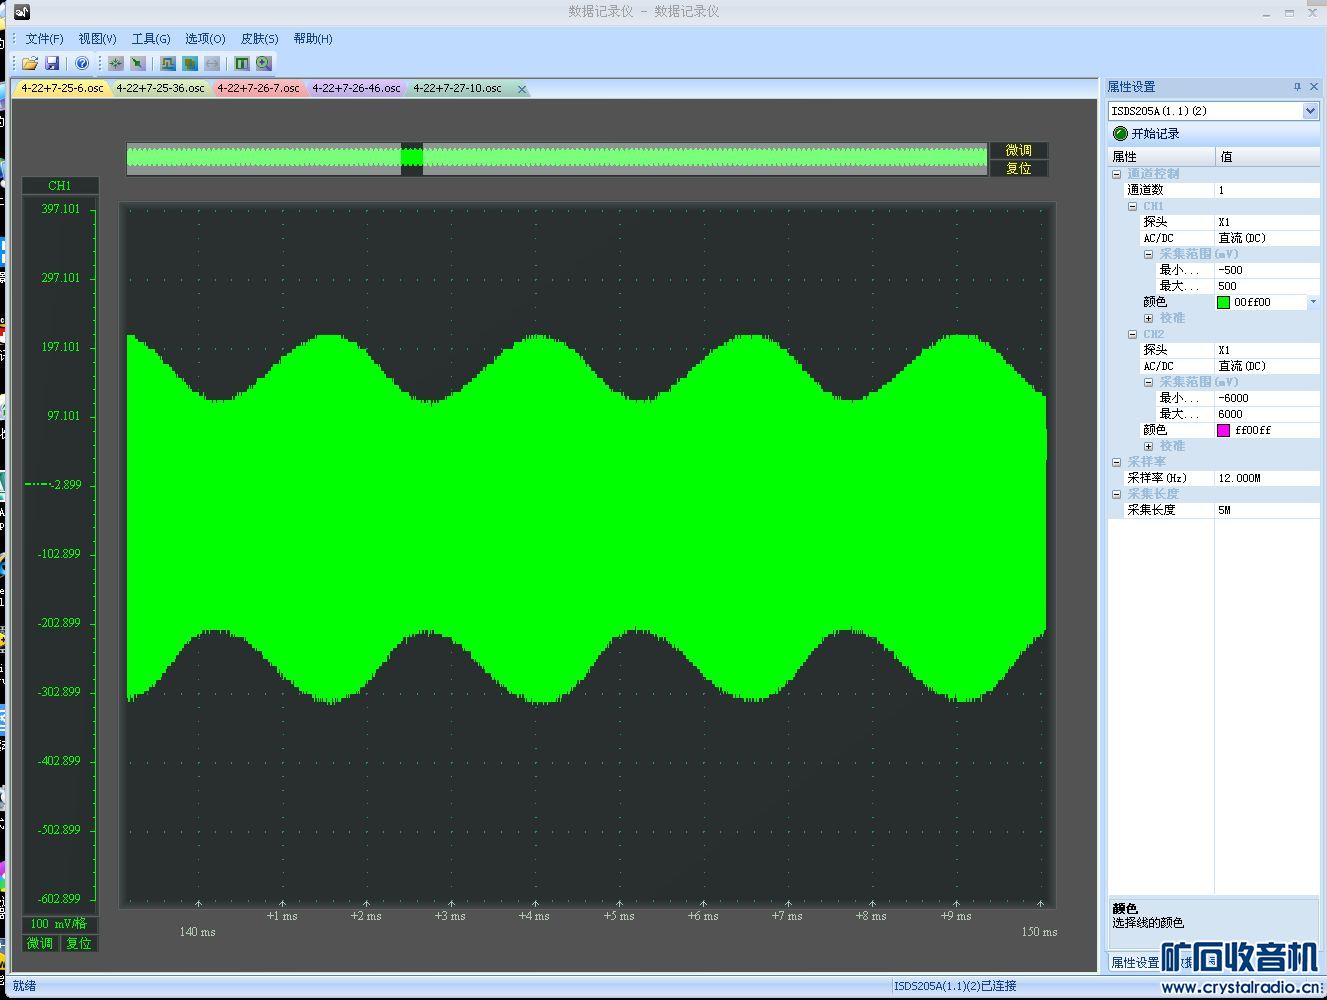Click the magenta CH2 color swatch
This screenshot has height=1000, width=1327.
point(1223,430)
